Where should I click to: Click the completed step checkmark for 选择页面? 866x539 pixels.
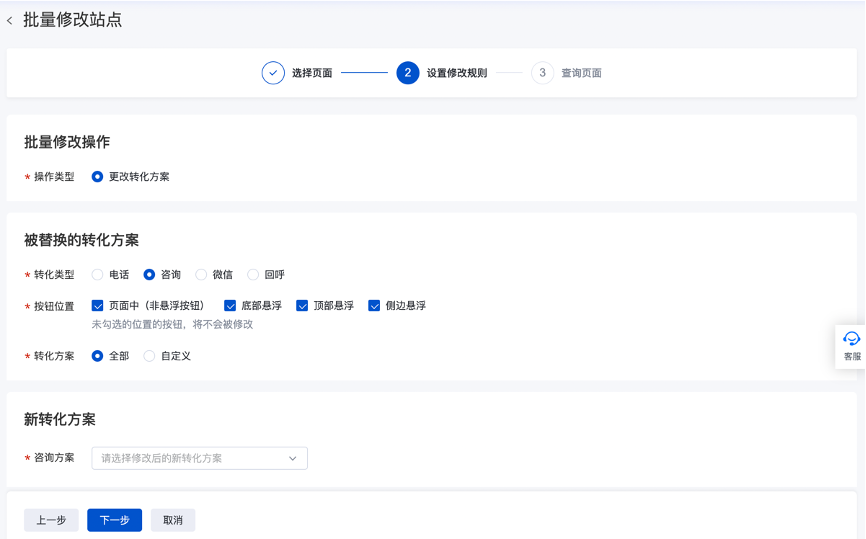click(273, 73)
